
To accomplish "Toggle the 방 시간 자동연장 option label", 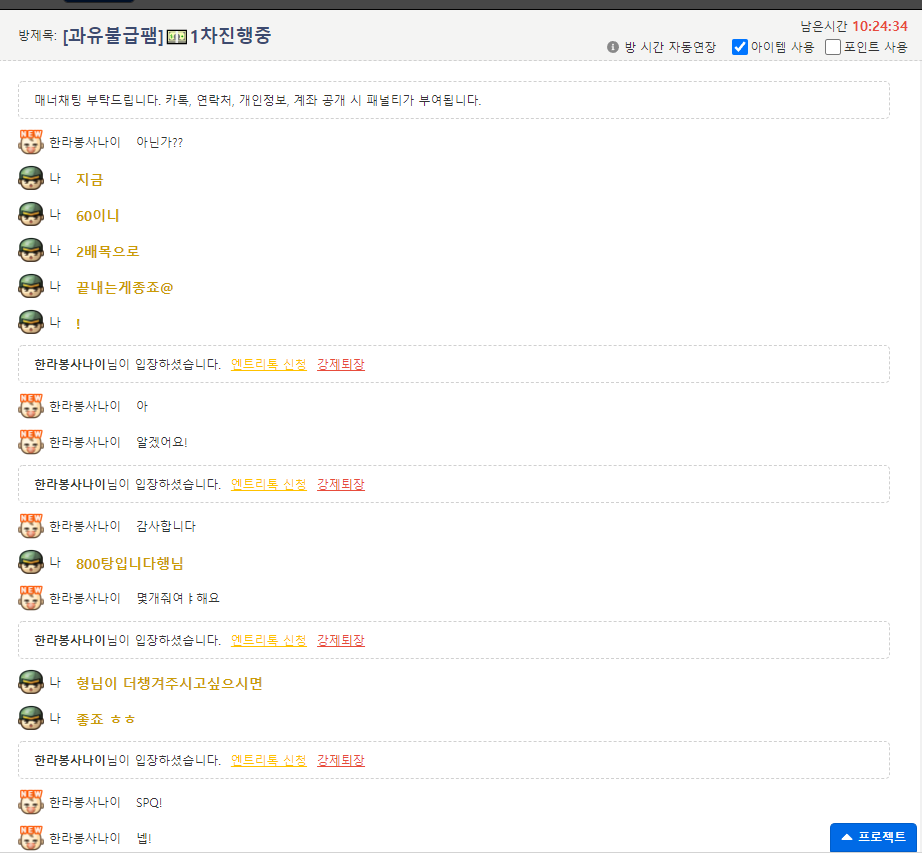I will pyautogui.click(x=670, y=47).
